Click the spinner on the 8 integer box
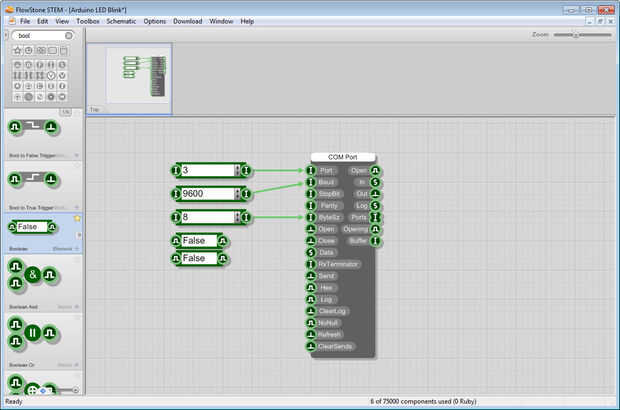 click(x=237, y=217)
